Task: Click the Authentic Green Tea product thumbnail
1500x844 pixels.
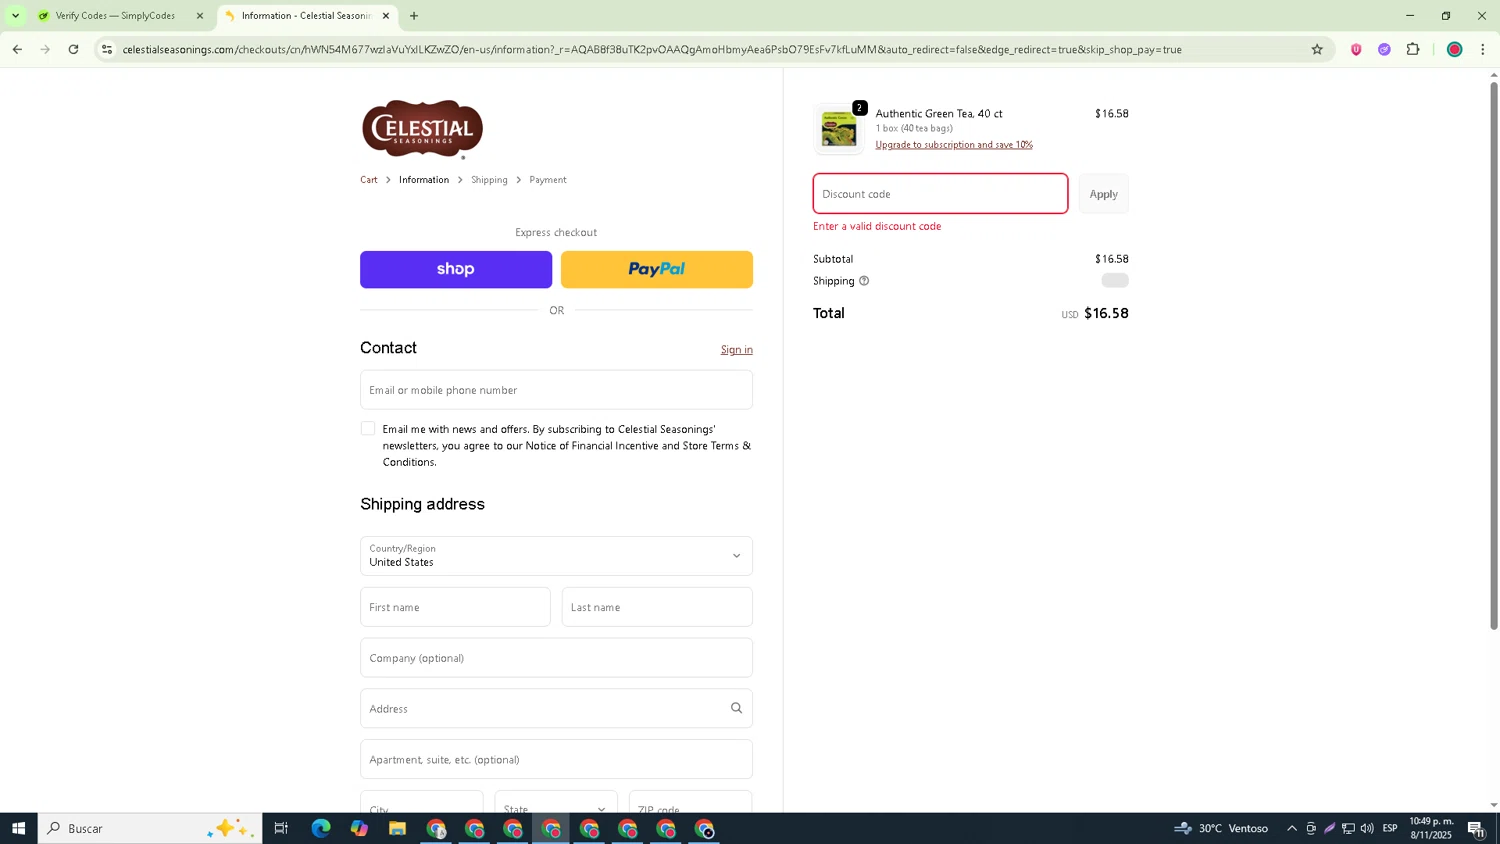Action: (839, 129)
